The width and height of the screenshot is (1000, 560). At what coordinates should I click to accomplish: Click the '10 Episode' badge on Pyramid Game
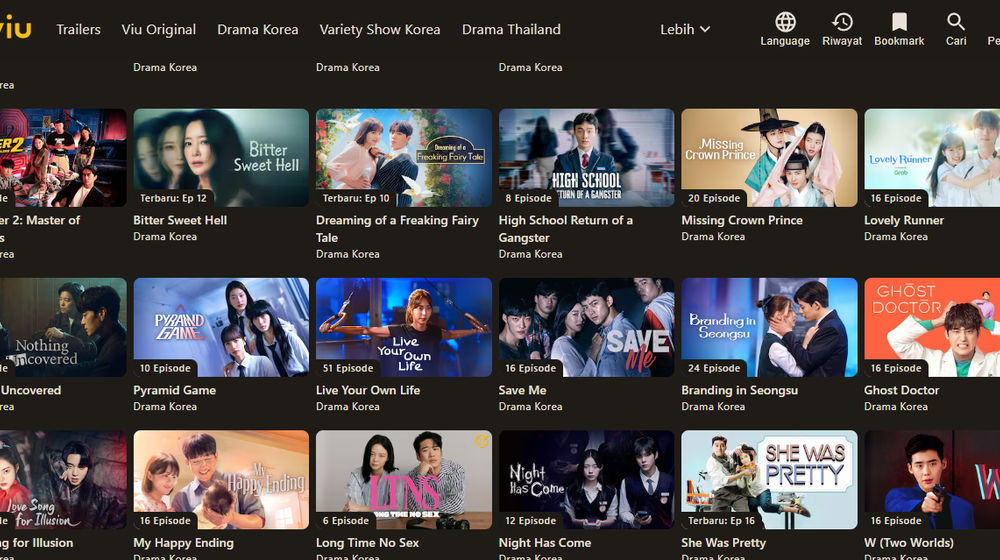[x=165, y=368]
